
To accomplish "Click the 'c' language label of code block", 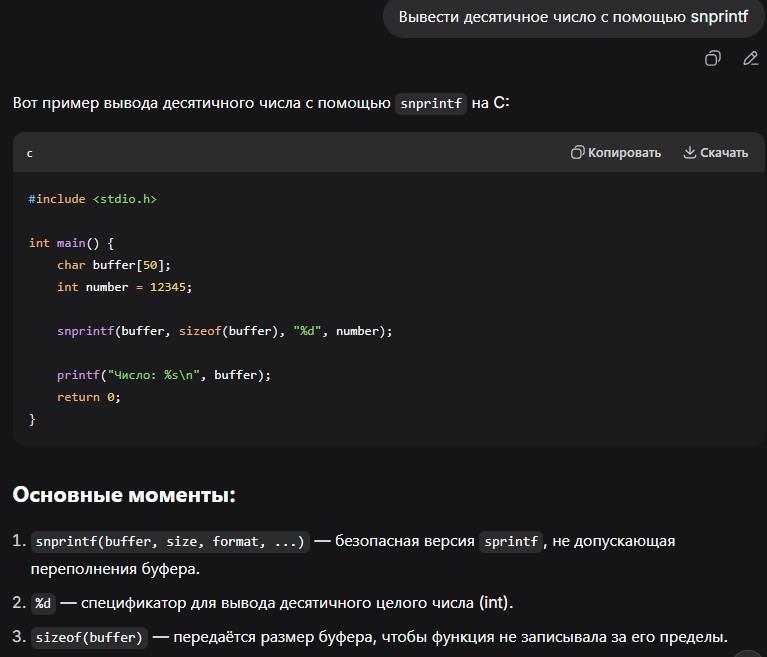I will [x=29, y=154].
